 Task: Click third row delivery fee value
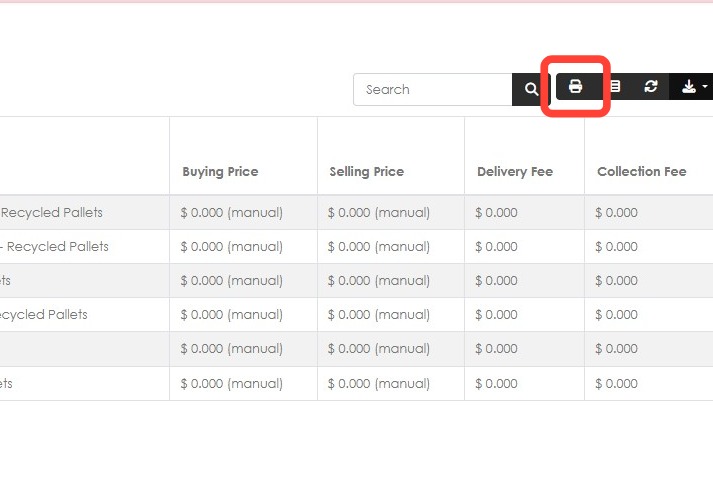[x=496, y=281]
